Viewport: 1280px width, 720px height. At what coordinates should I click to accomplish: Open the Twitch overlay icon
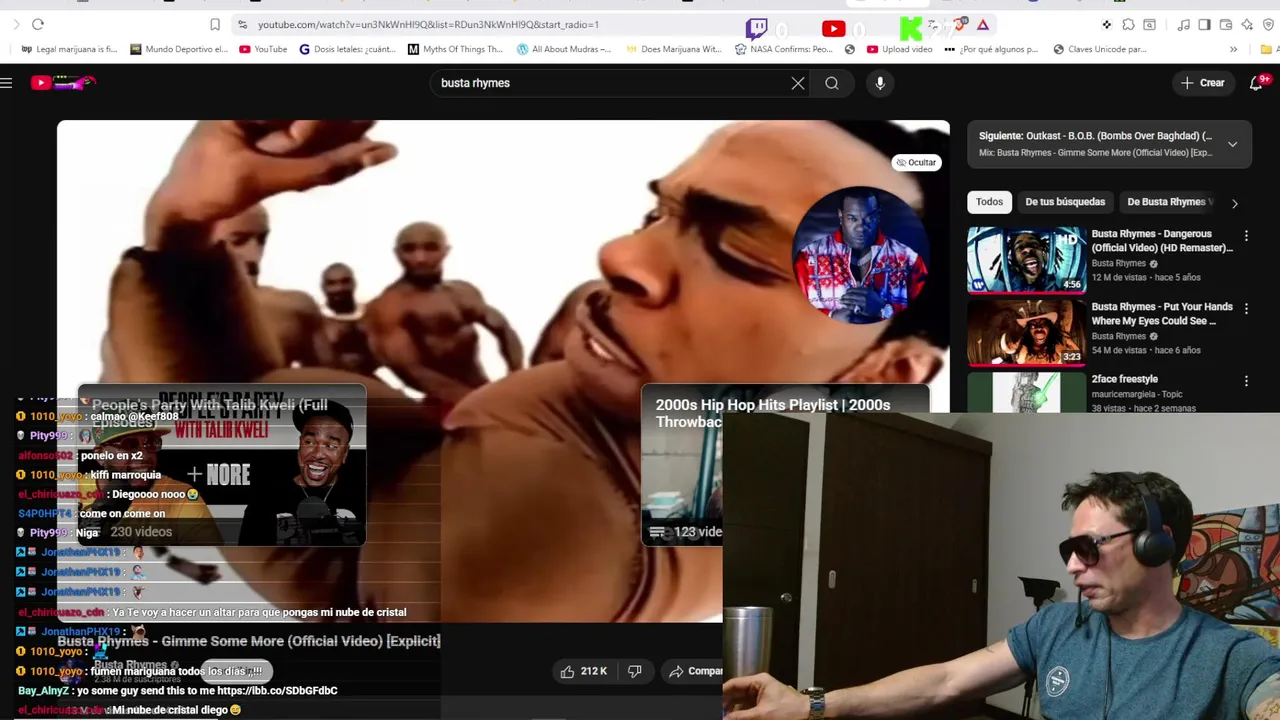coord(757,28)
